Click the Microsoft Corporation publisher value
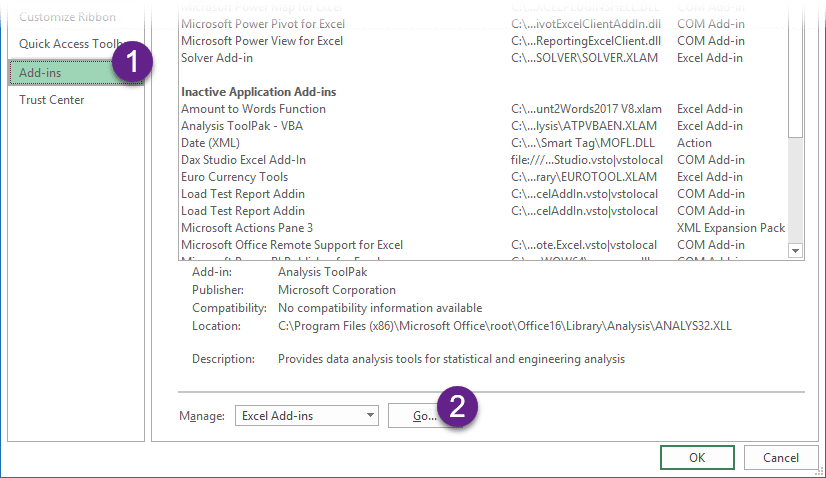 click(337, 290)
